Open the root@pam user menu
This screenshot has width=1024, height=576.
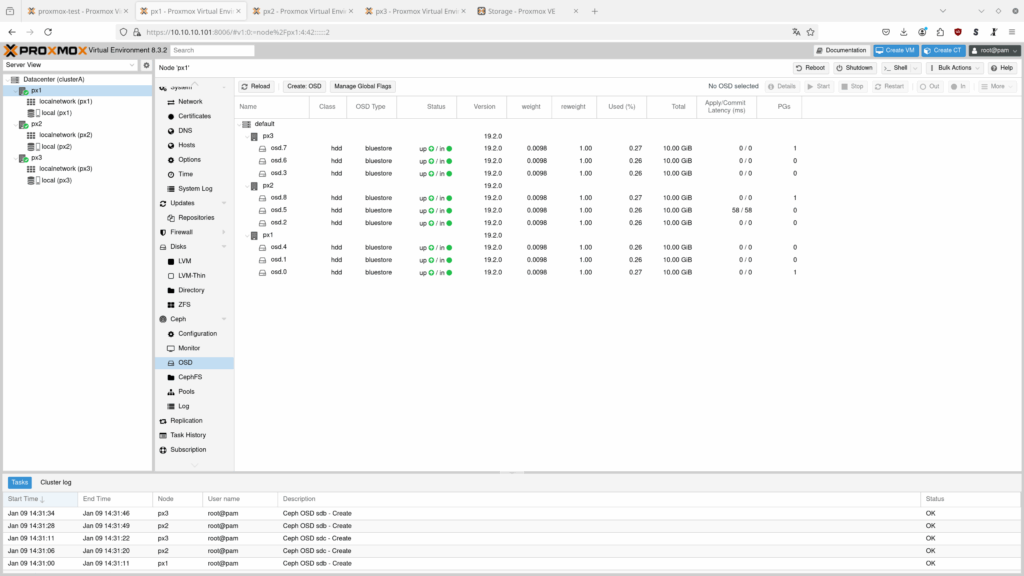(994, 50)
